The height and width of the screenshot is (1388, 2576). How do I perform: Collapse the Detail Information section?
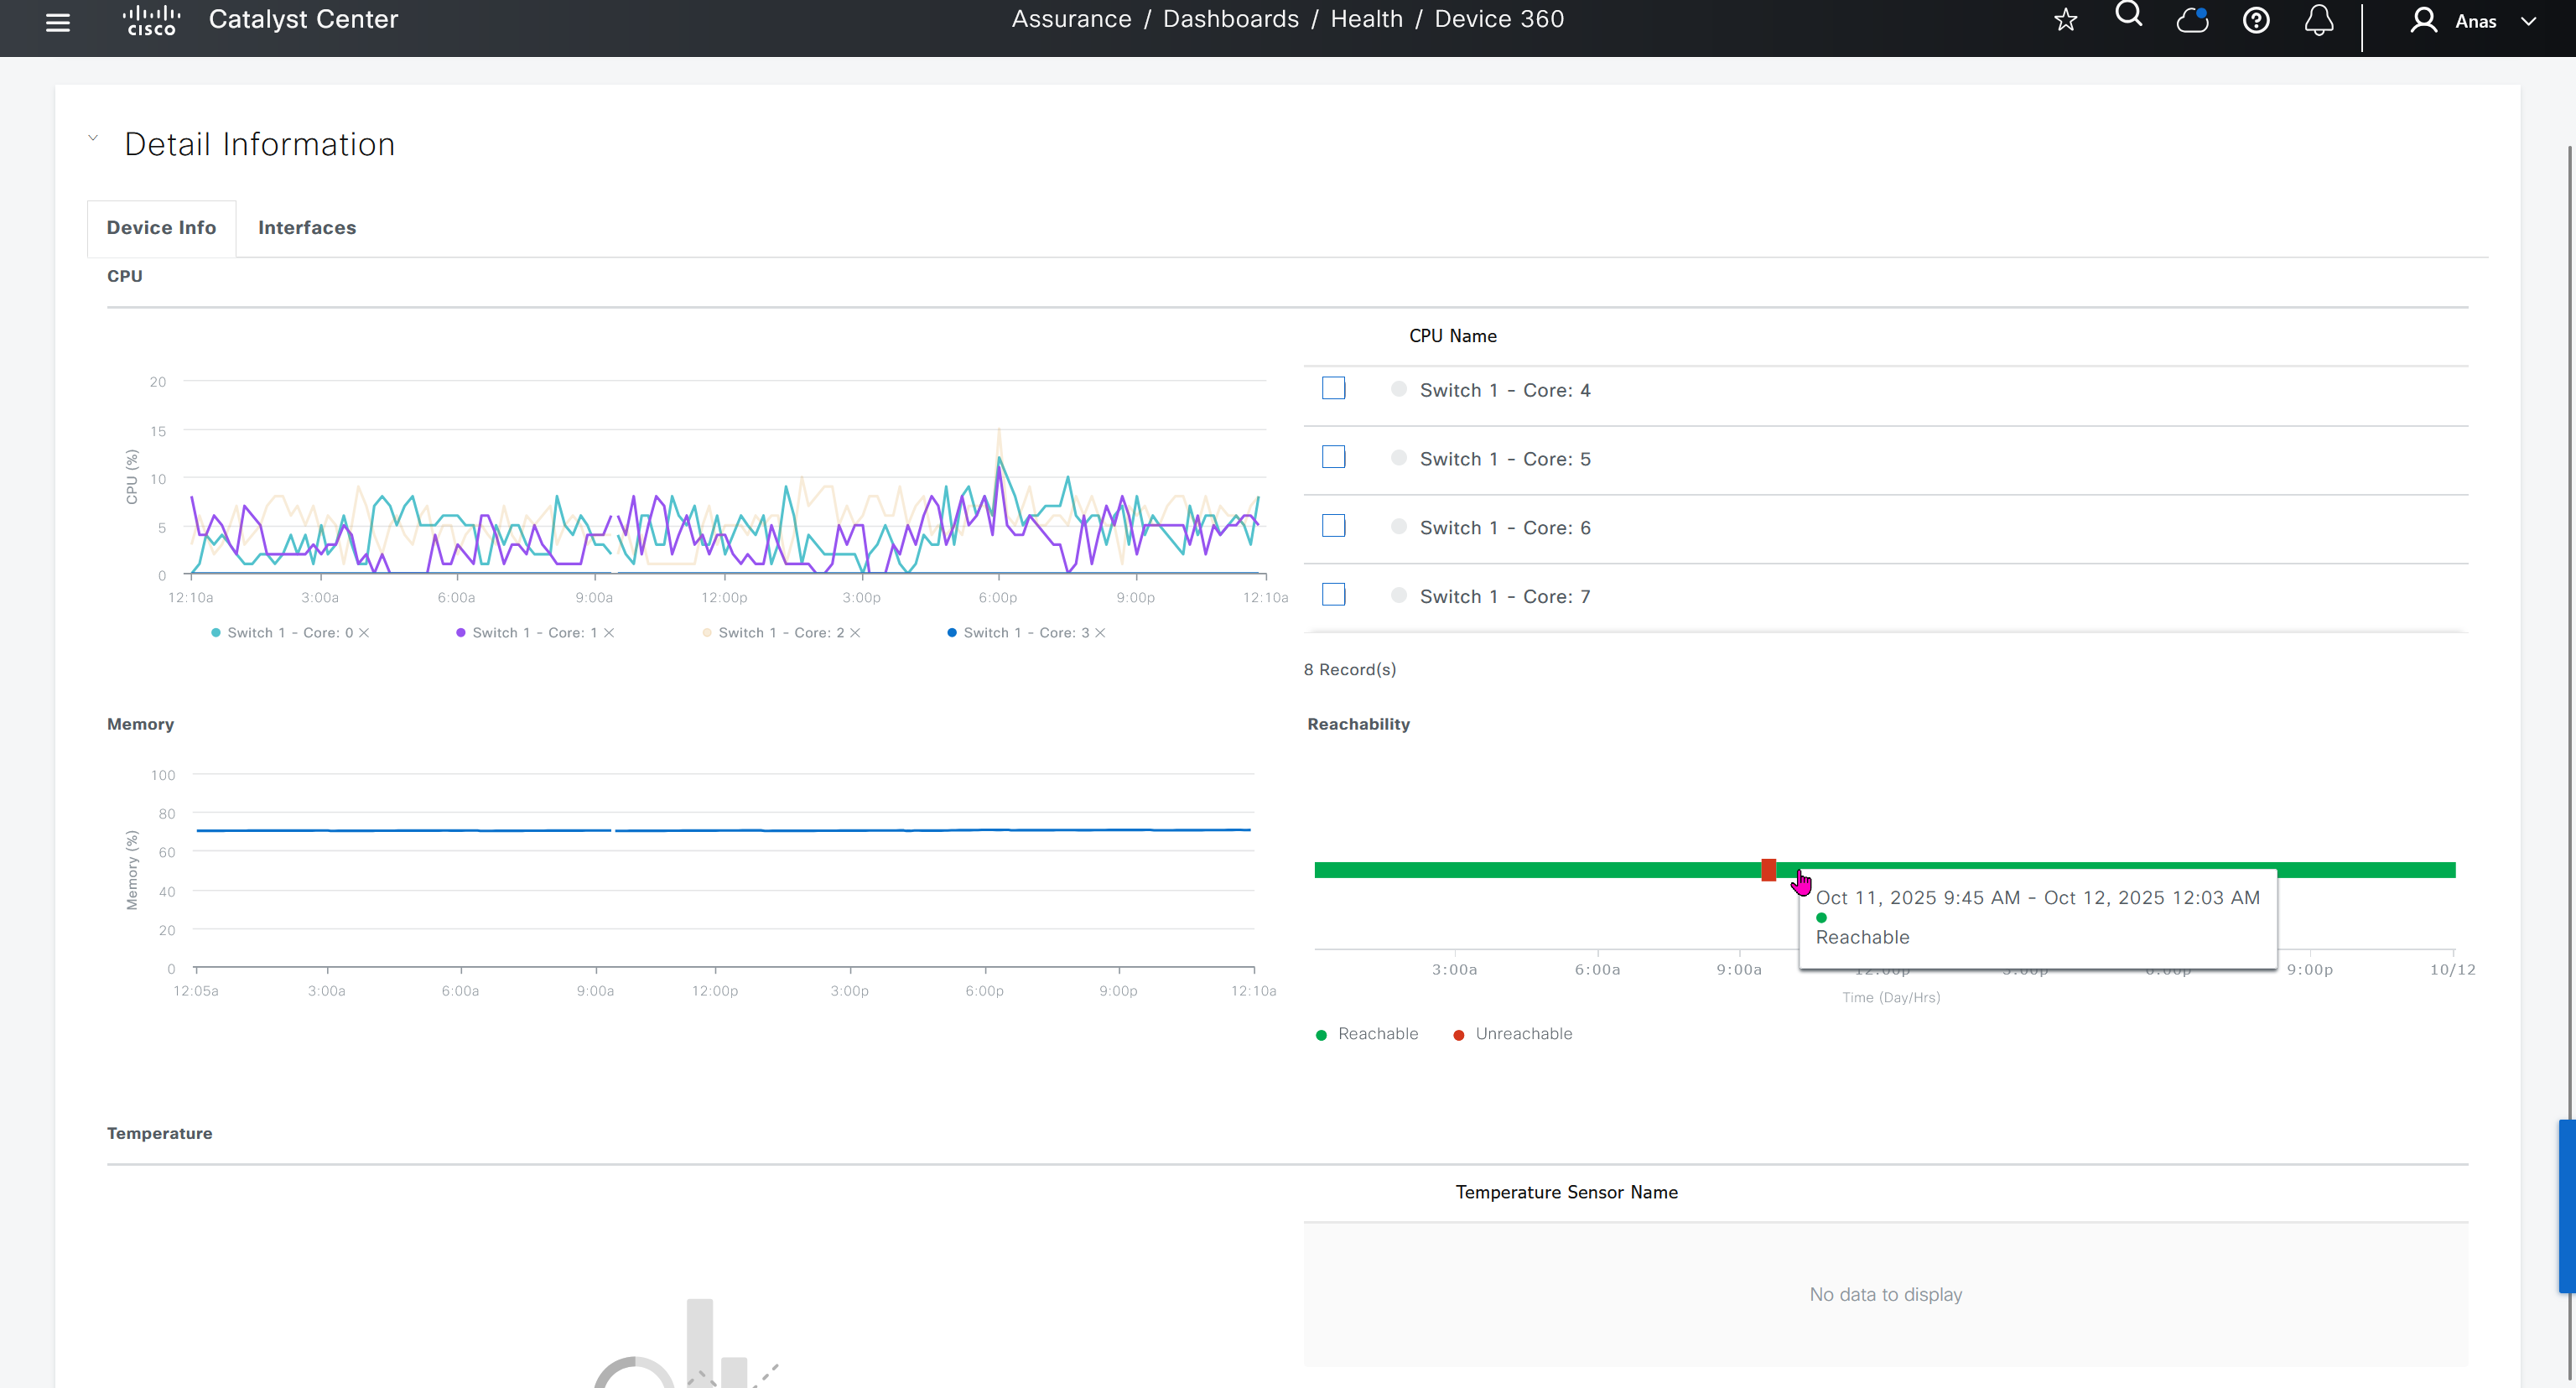point(93,138)
